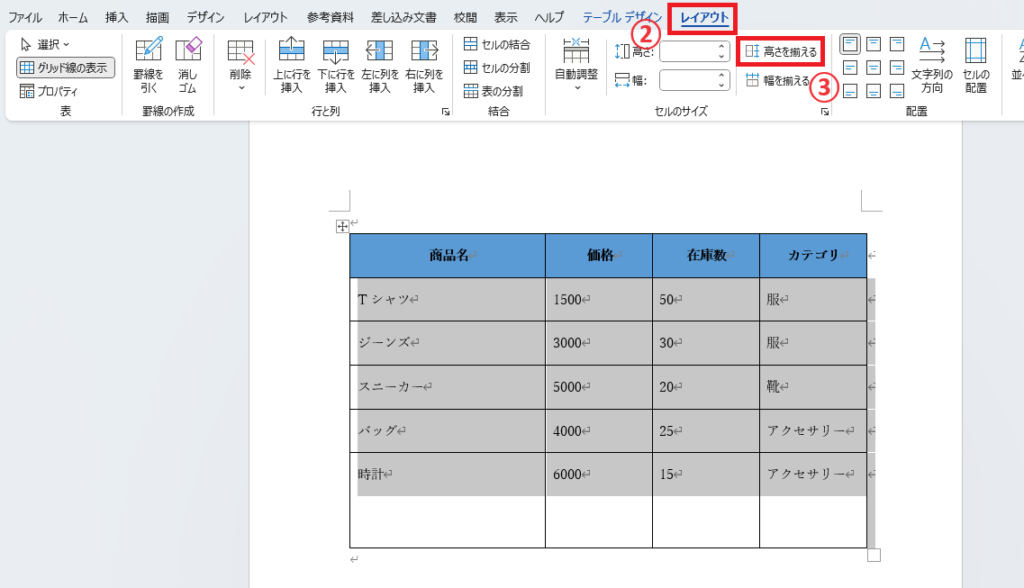Increase row height with up spinner
Viewport: 1024px width, 588px height.
(x=721, y=47)
